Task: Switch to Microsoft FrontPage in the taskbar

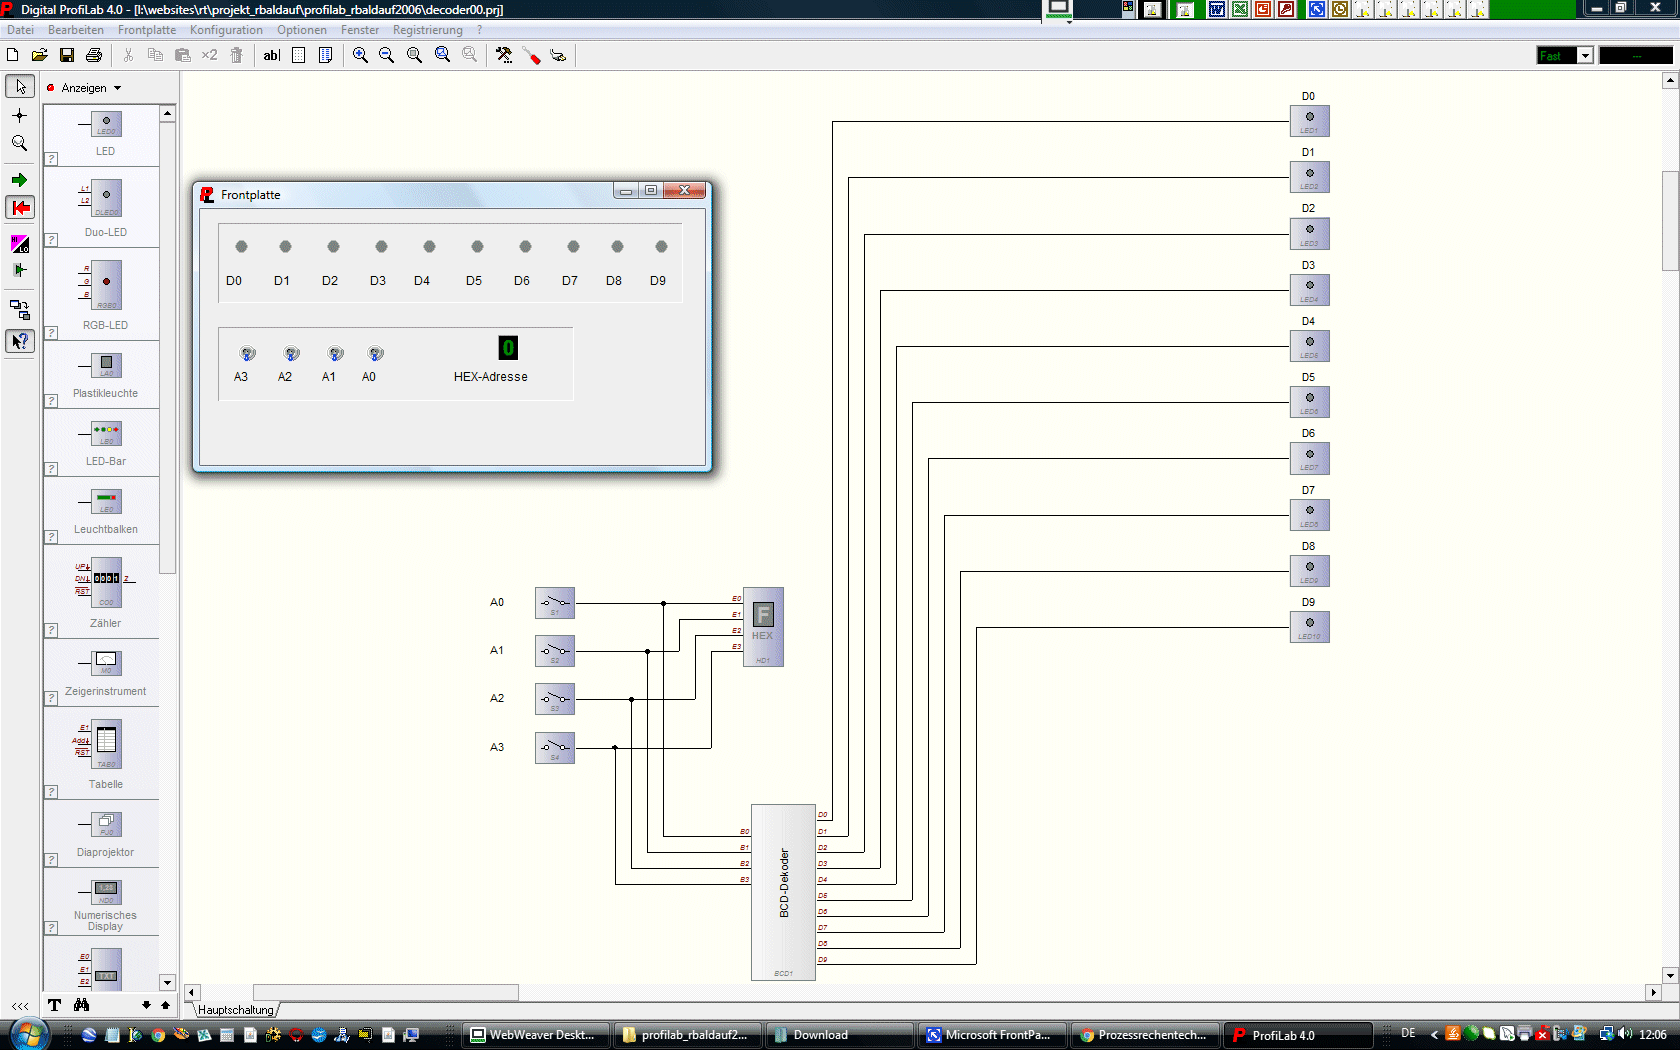Action: [994, 1035]
